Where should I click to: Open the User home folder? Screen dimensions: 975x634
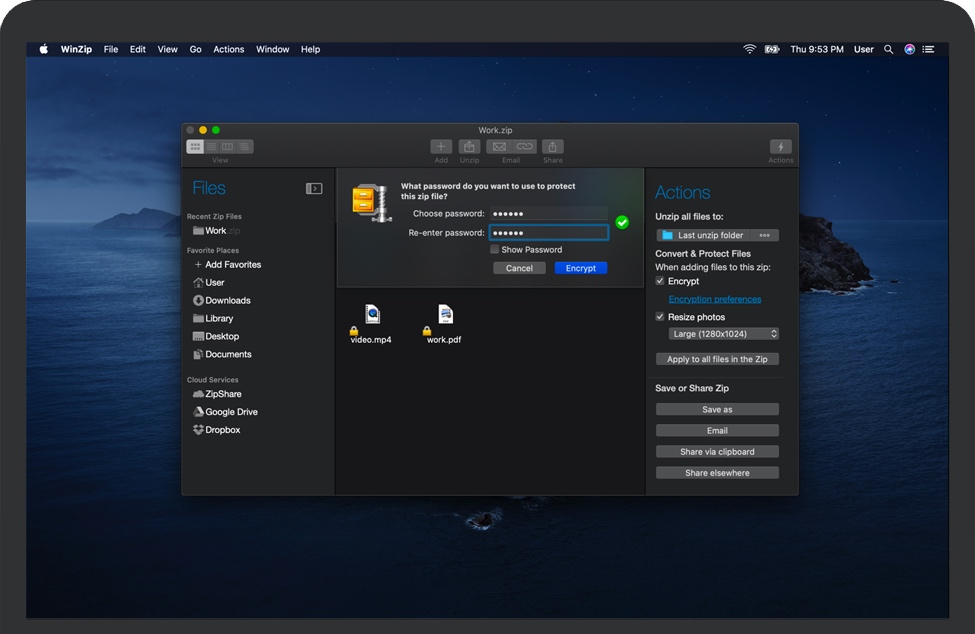click(x=208, y=282)
